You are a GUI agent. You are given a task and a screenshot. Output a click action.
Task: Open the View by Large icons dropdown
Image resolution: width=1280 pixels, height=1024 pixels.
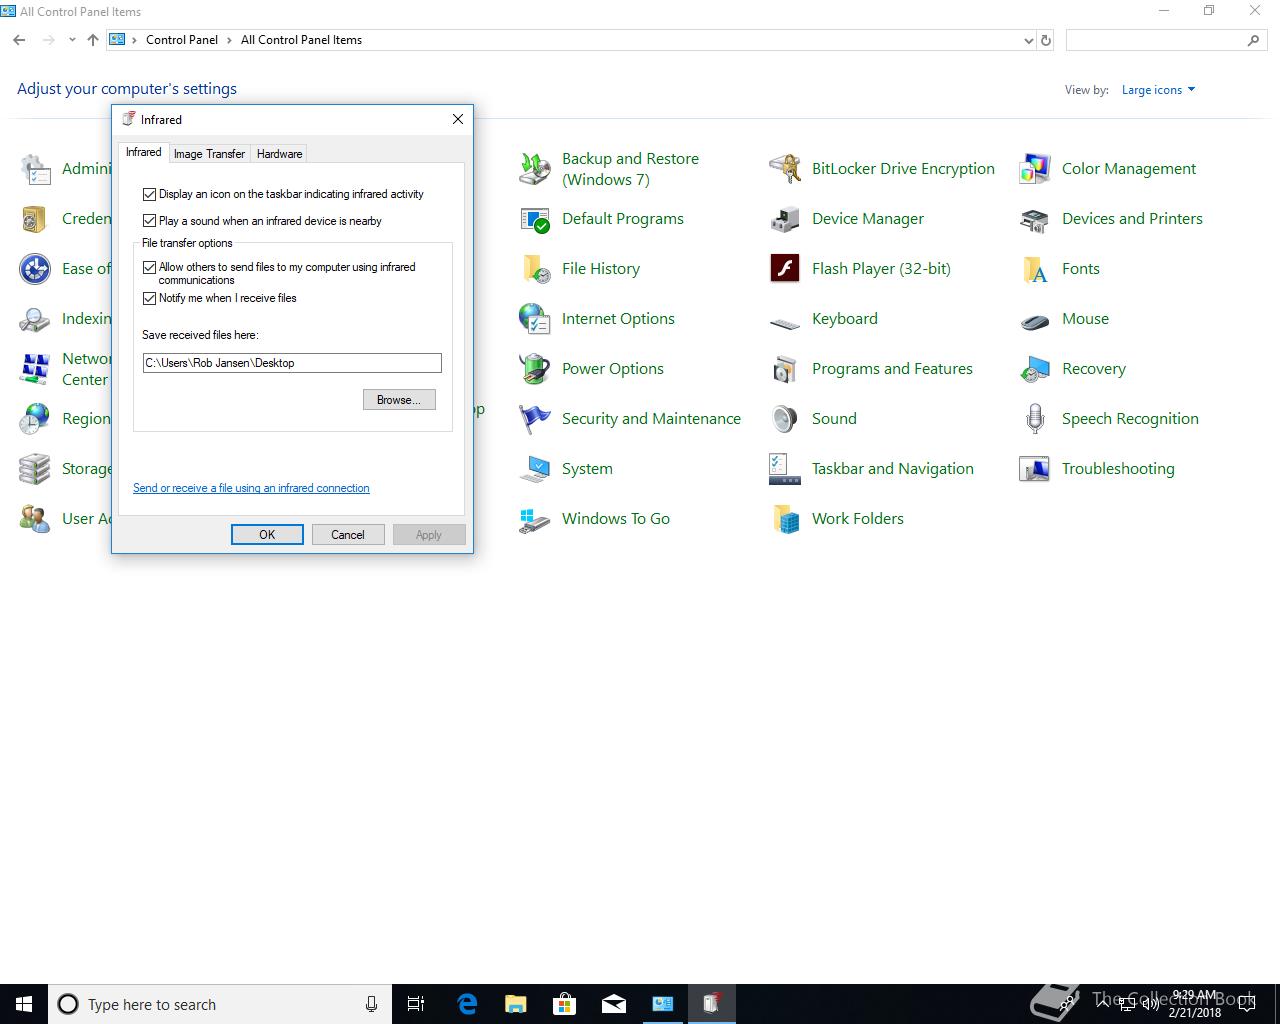1158,90
